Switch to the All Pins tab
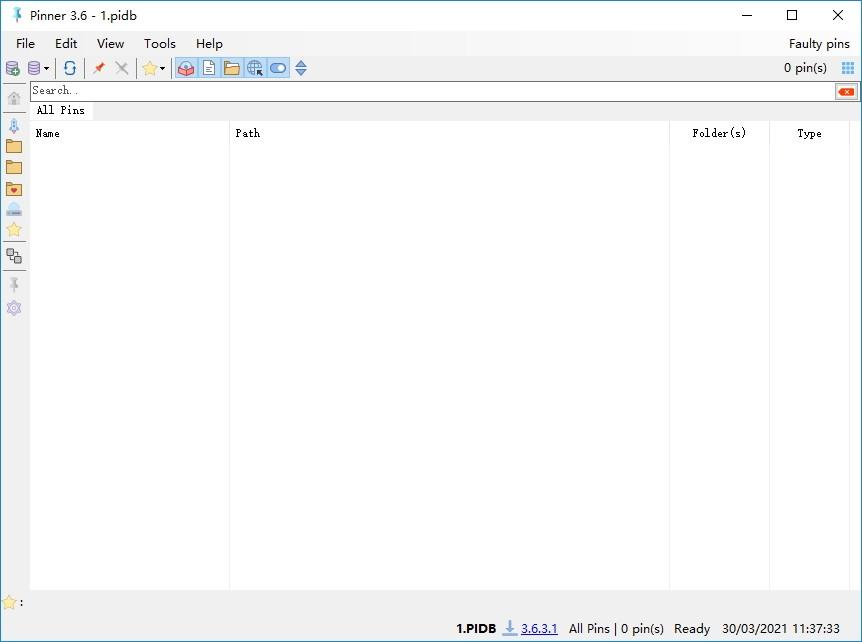The width and height of the screenshot is (862, 642). pos(61,110)
